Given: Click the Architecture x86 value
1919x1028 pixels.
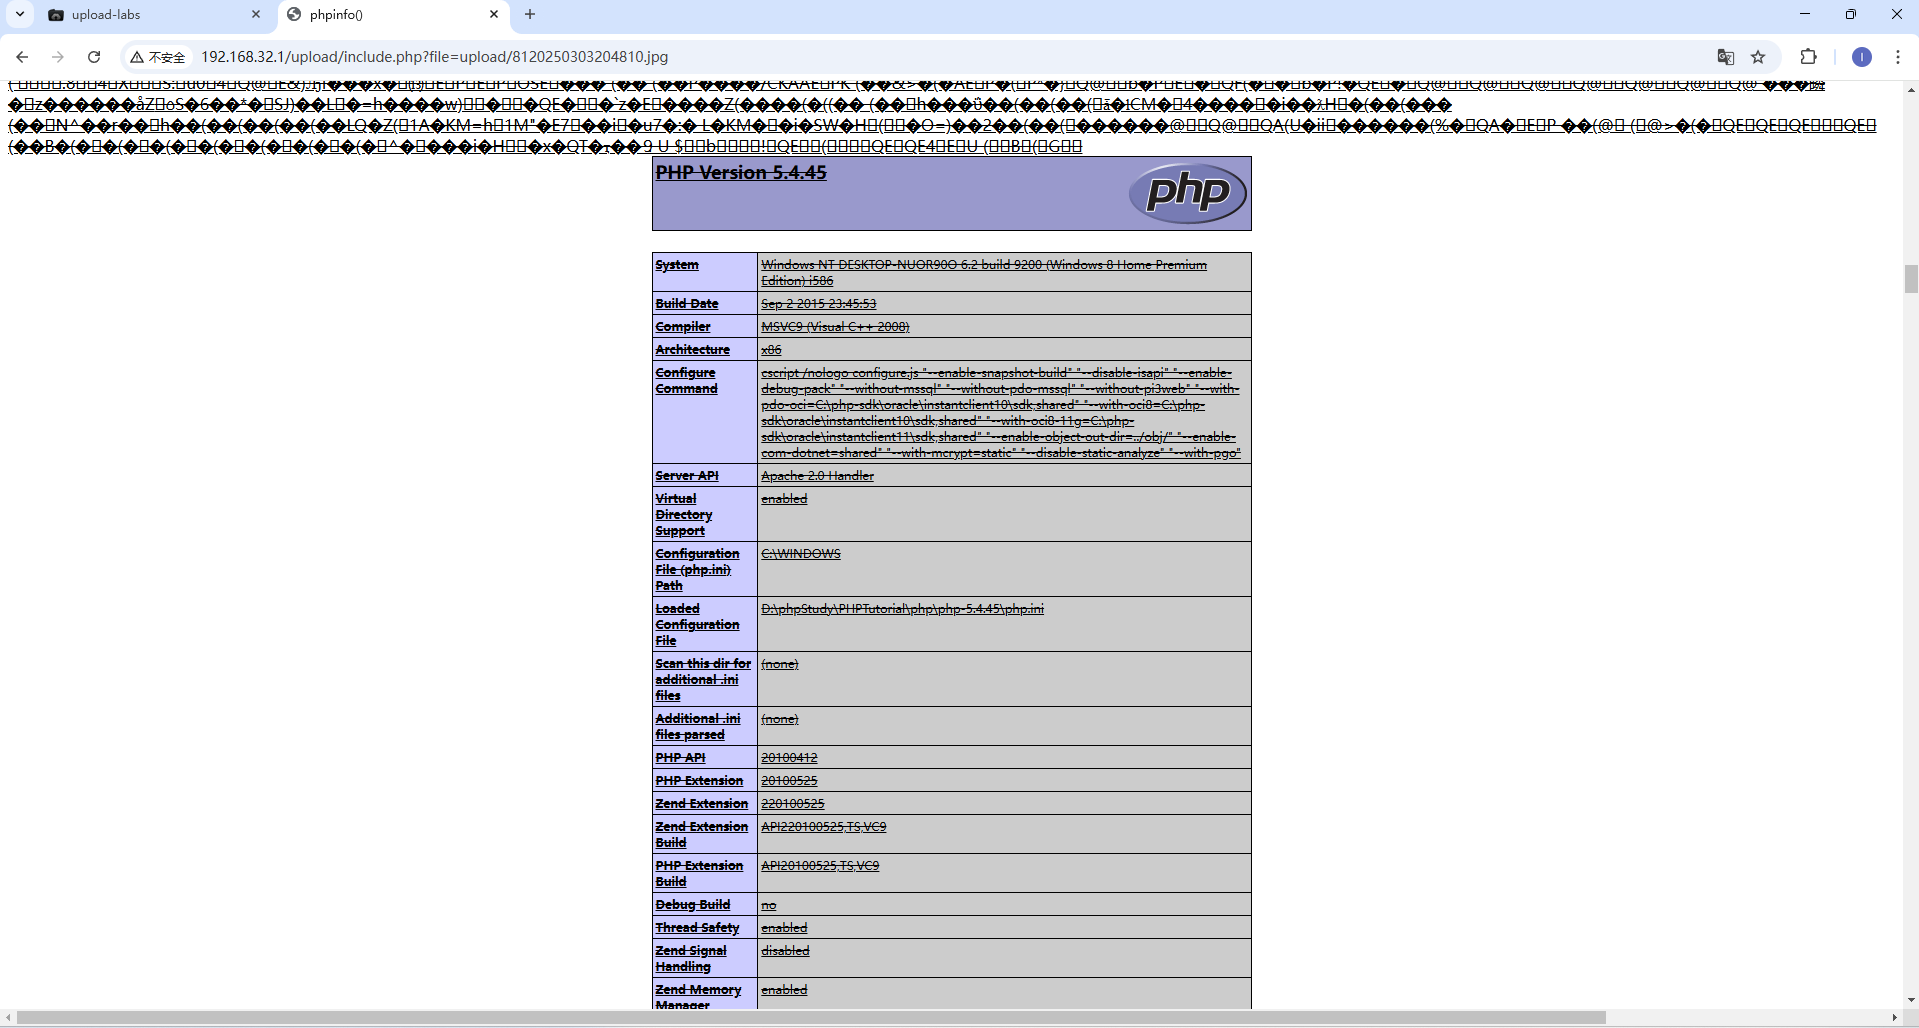Looking at the screenshot, I should (771, 350).
